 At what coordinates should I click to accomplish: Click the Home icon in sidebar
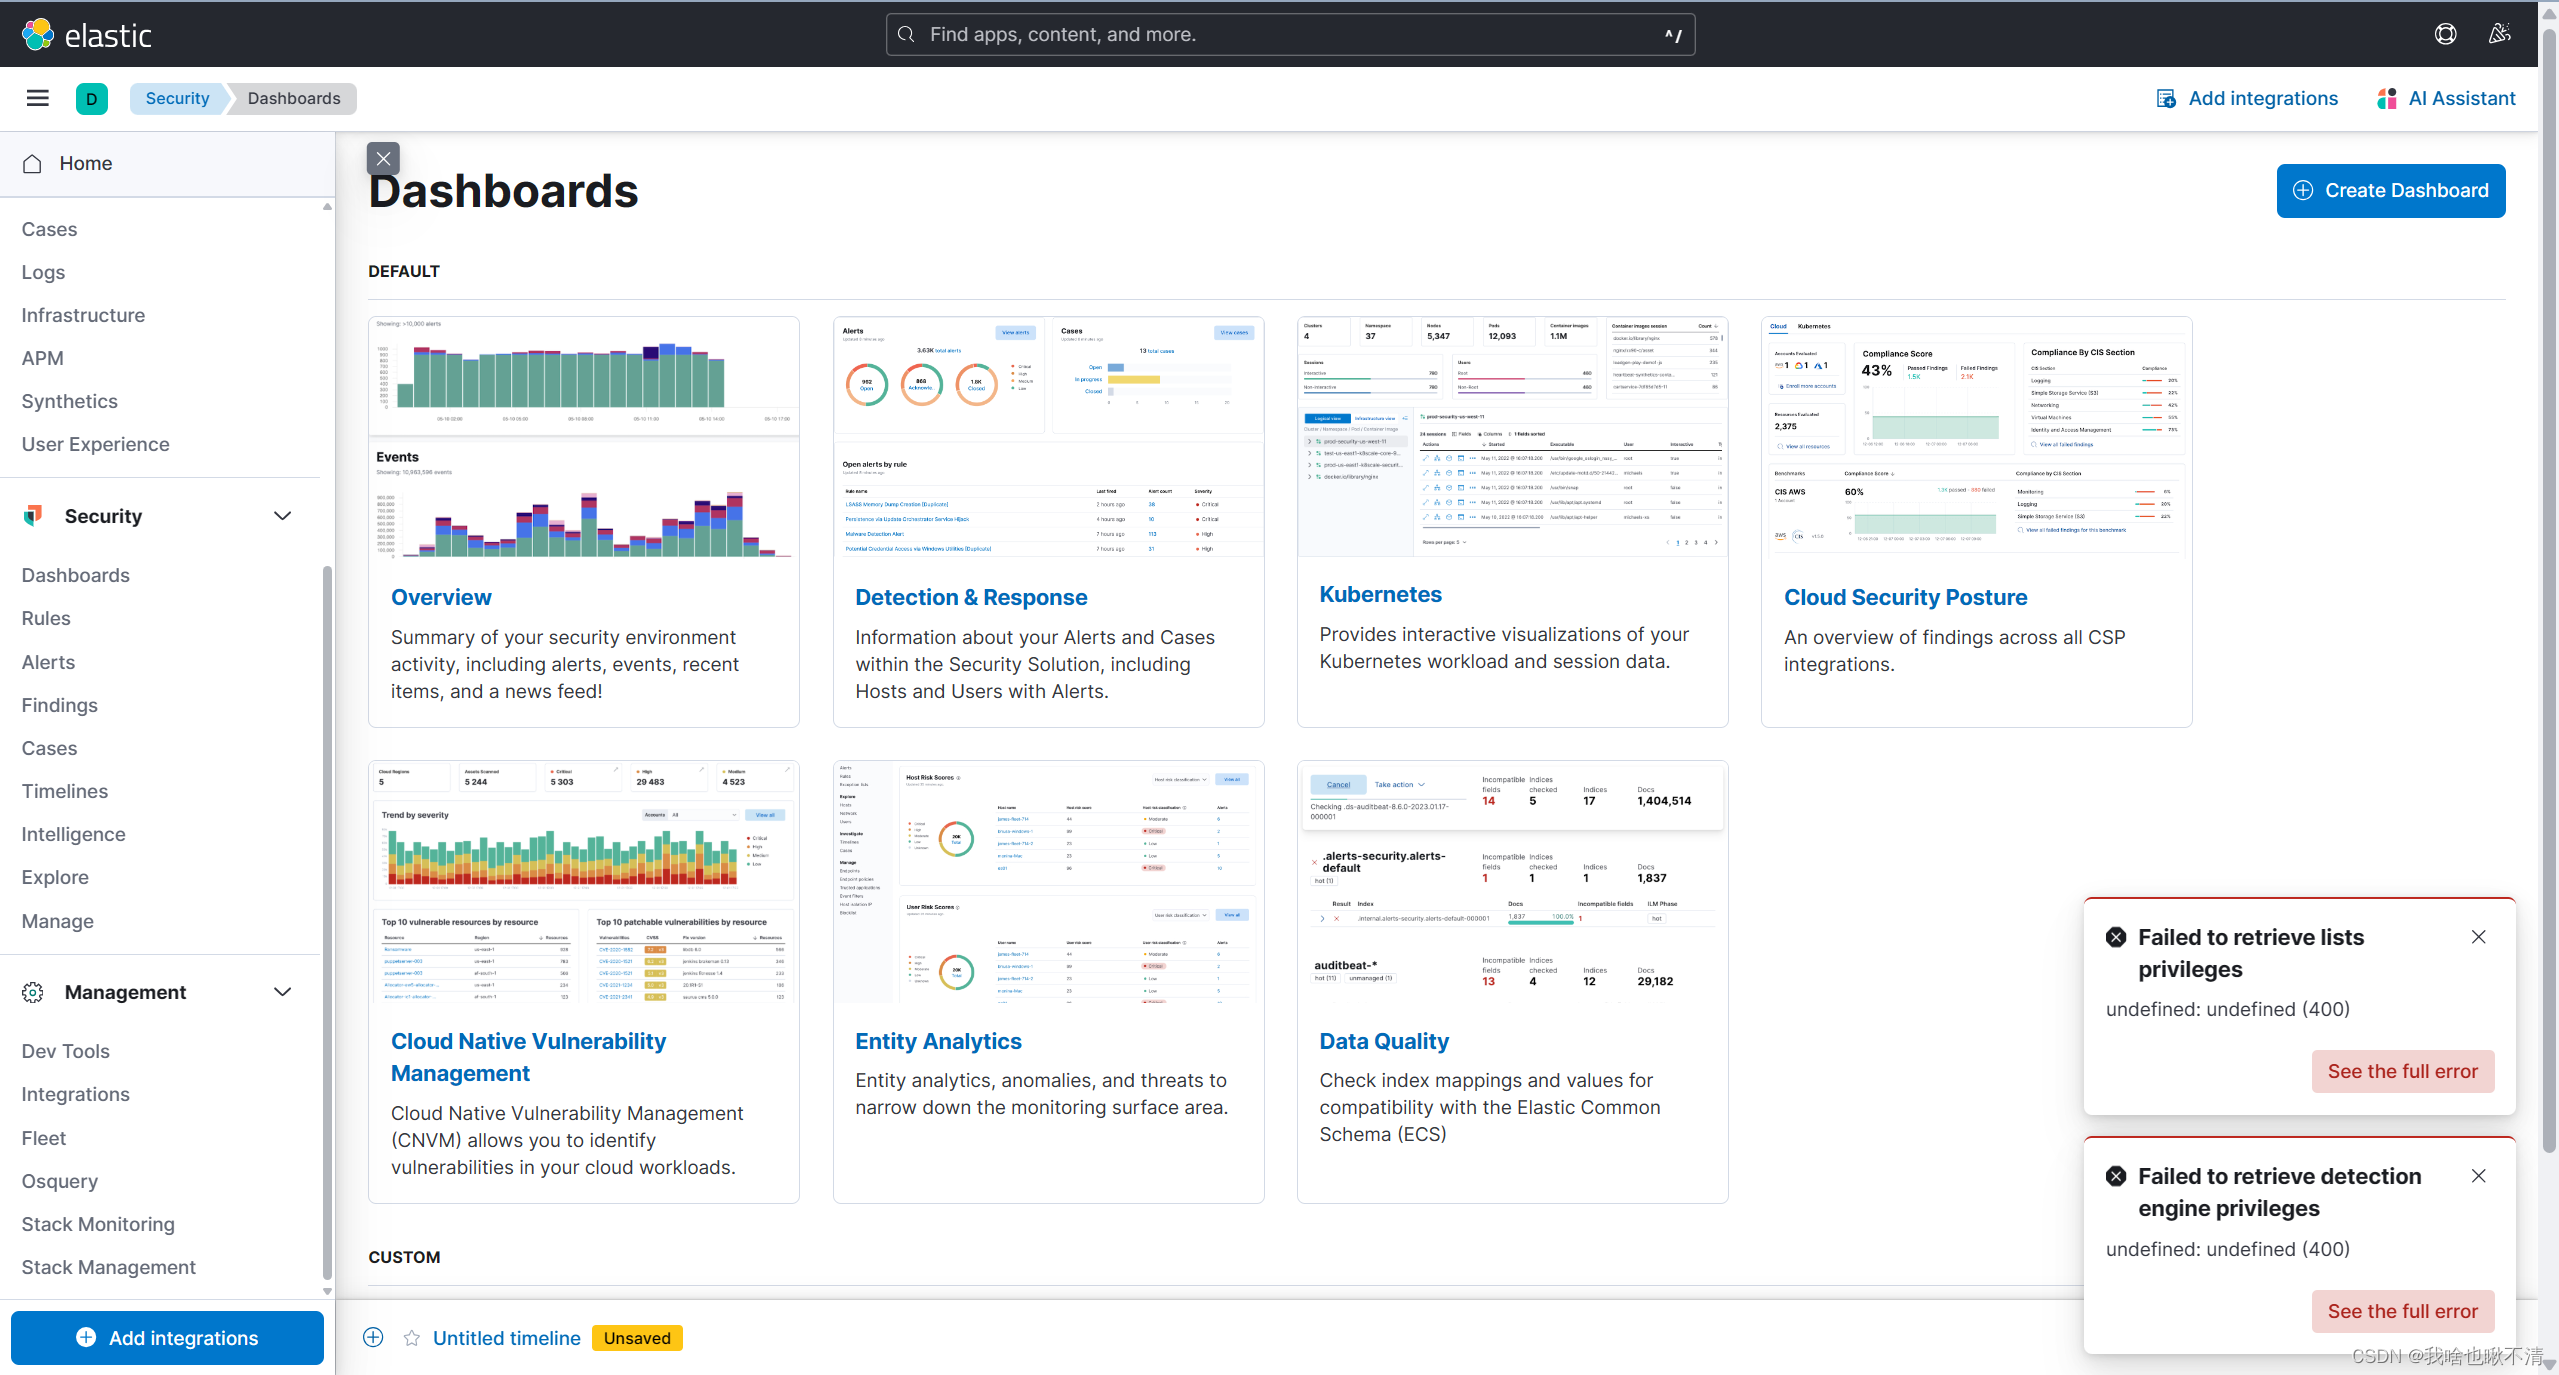pyautogui.click(x=32, y=163)
